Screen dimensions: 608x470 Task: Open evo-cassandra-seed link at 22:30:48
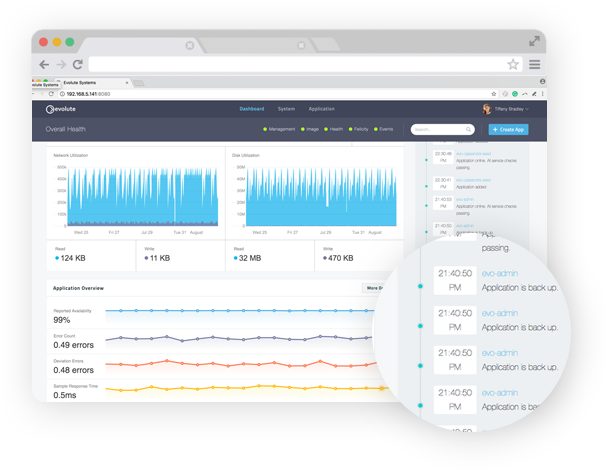(x=473, y=154)
